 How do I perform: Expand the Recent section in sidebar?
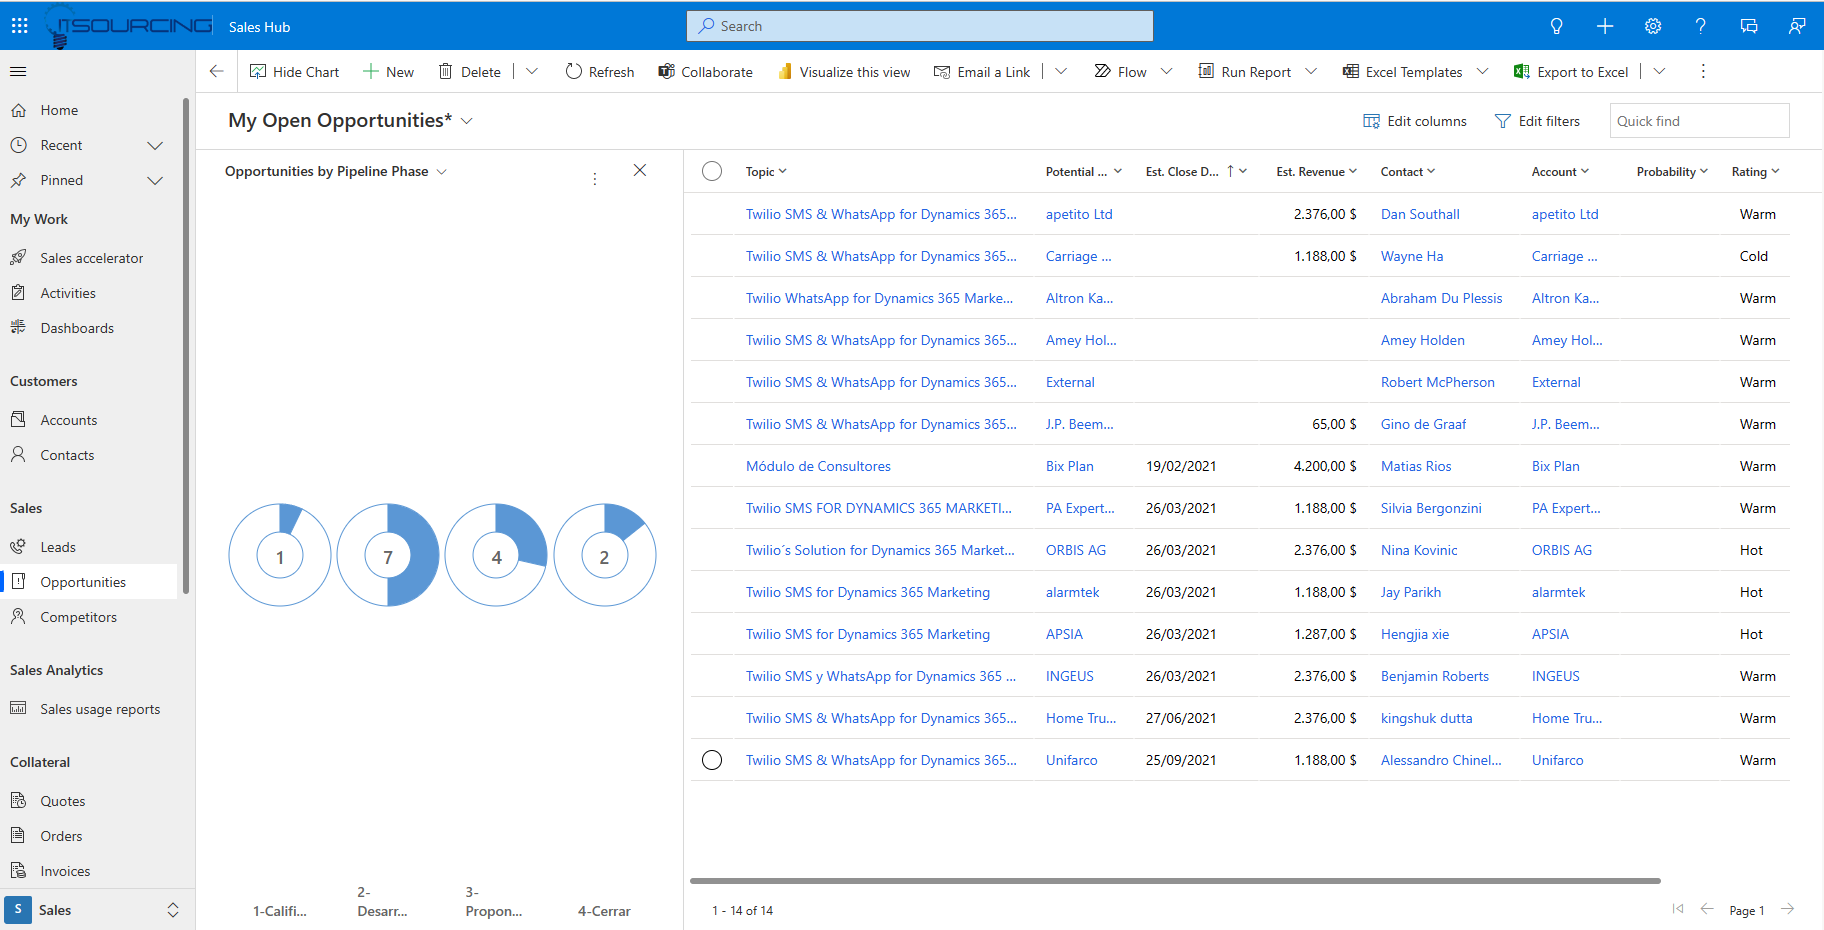(155, 145)
